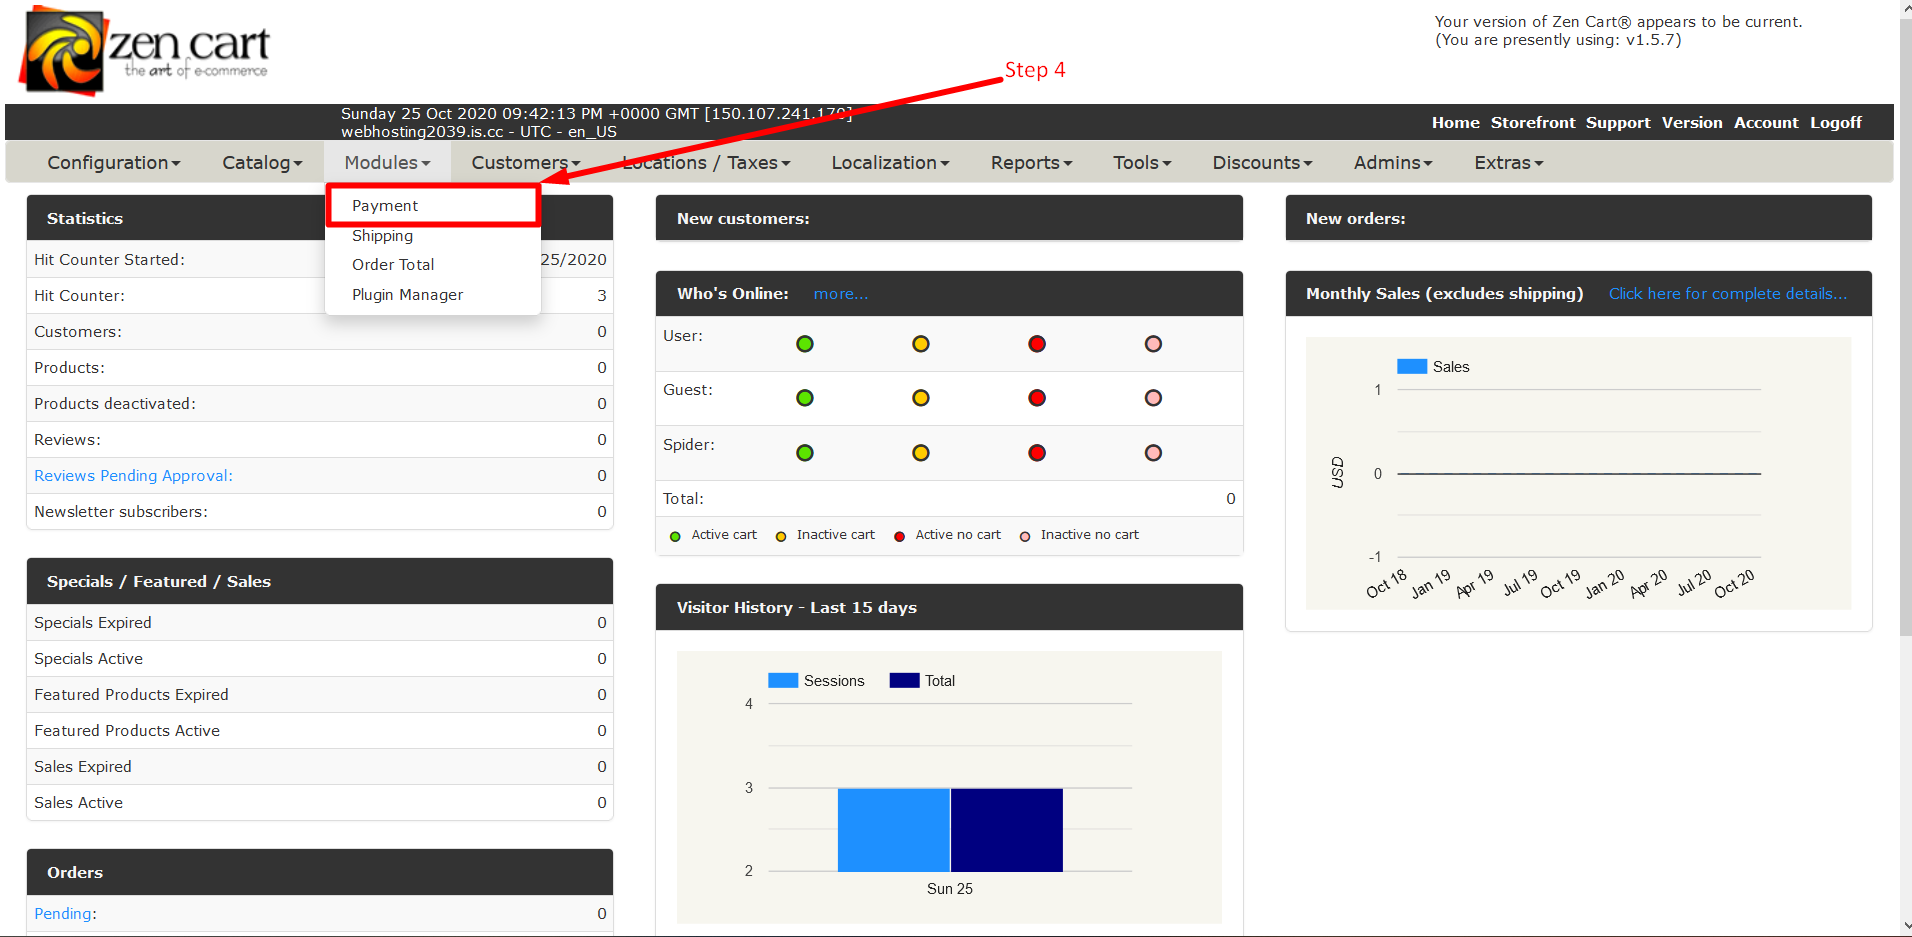Open Plugin Manager from the Modules menu
Viewport: 1912px width, 937px height.
[x=407, y=295]
